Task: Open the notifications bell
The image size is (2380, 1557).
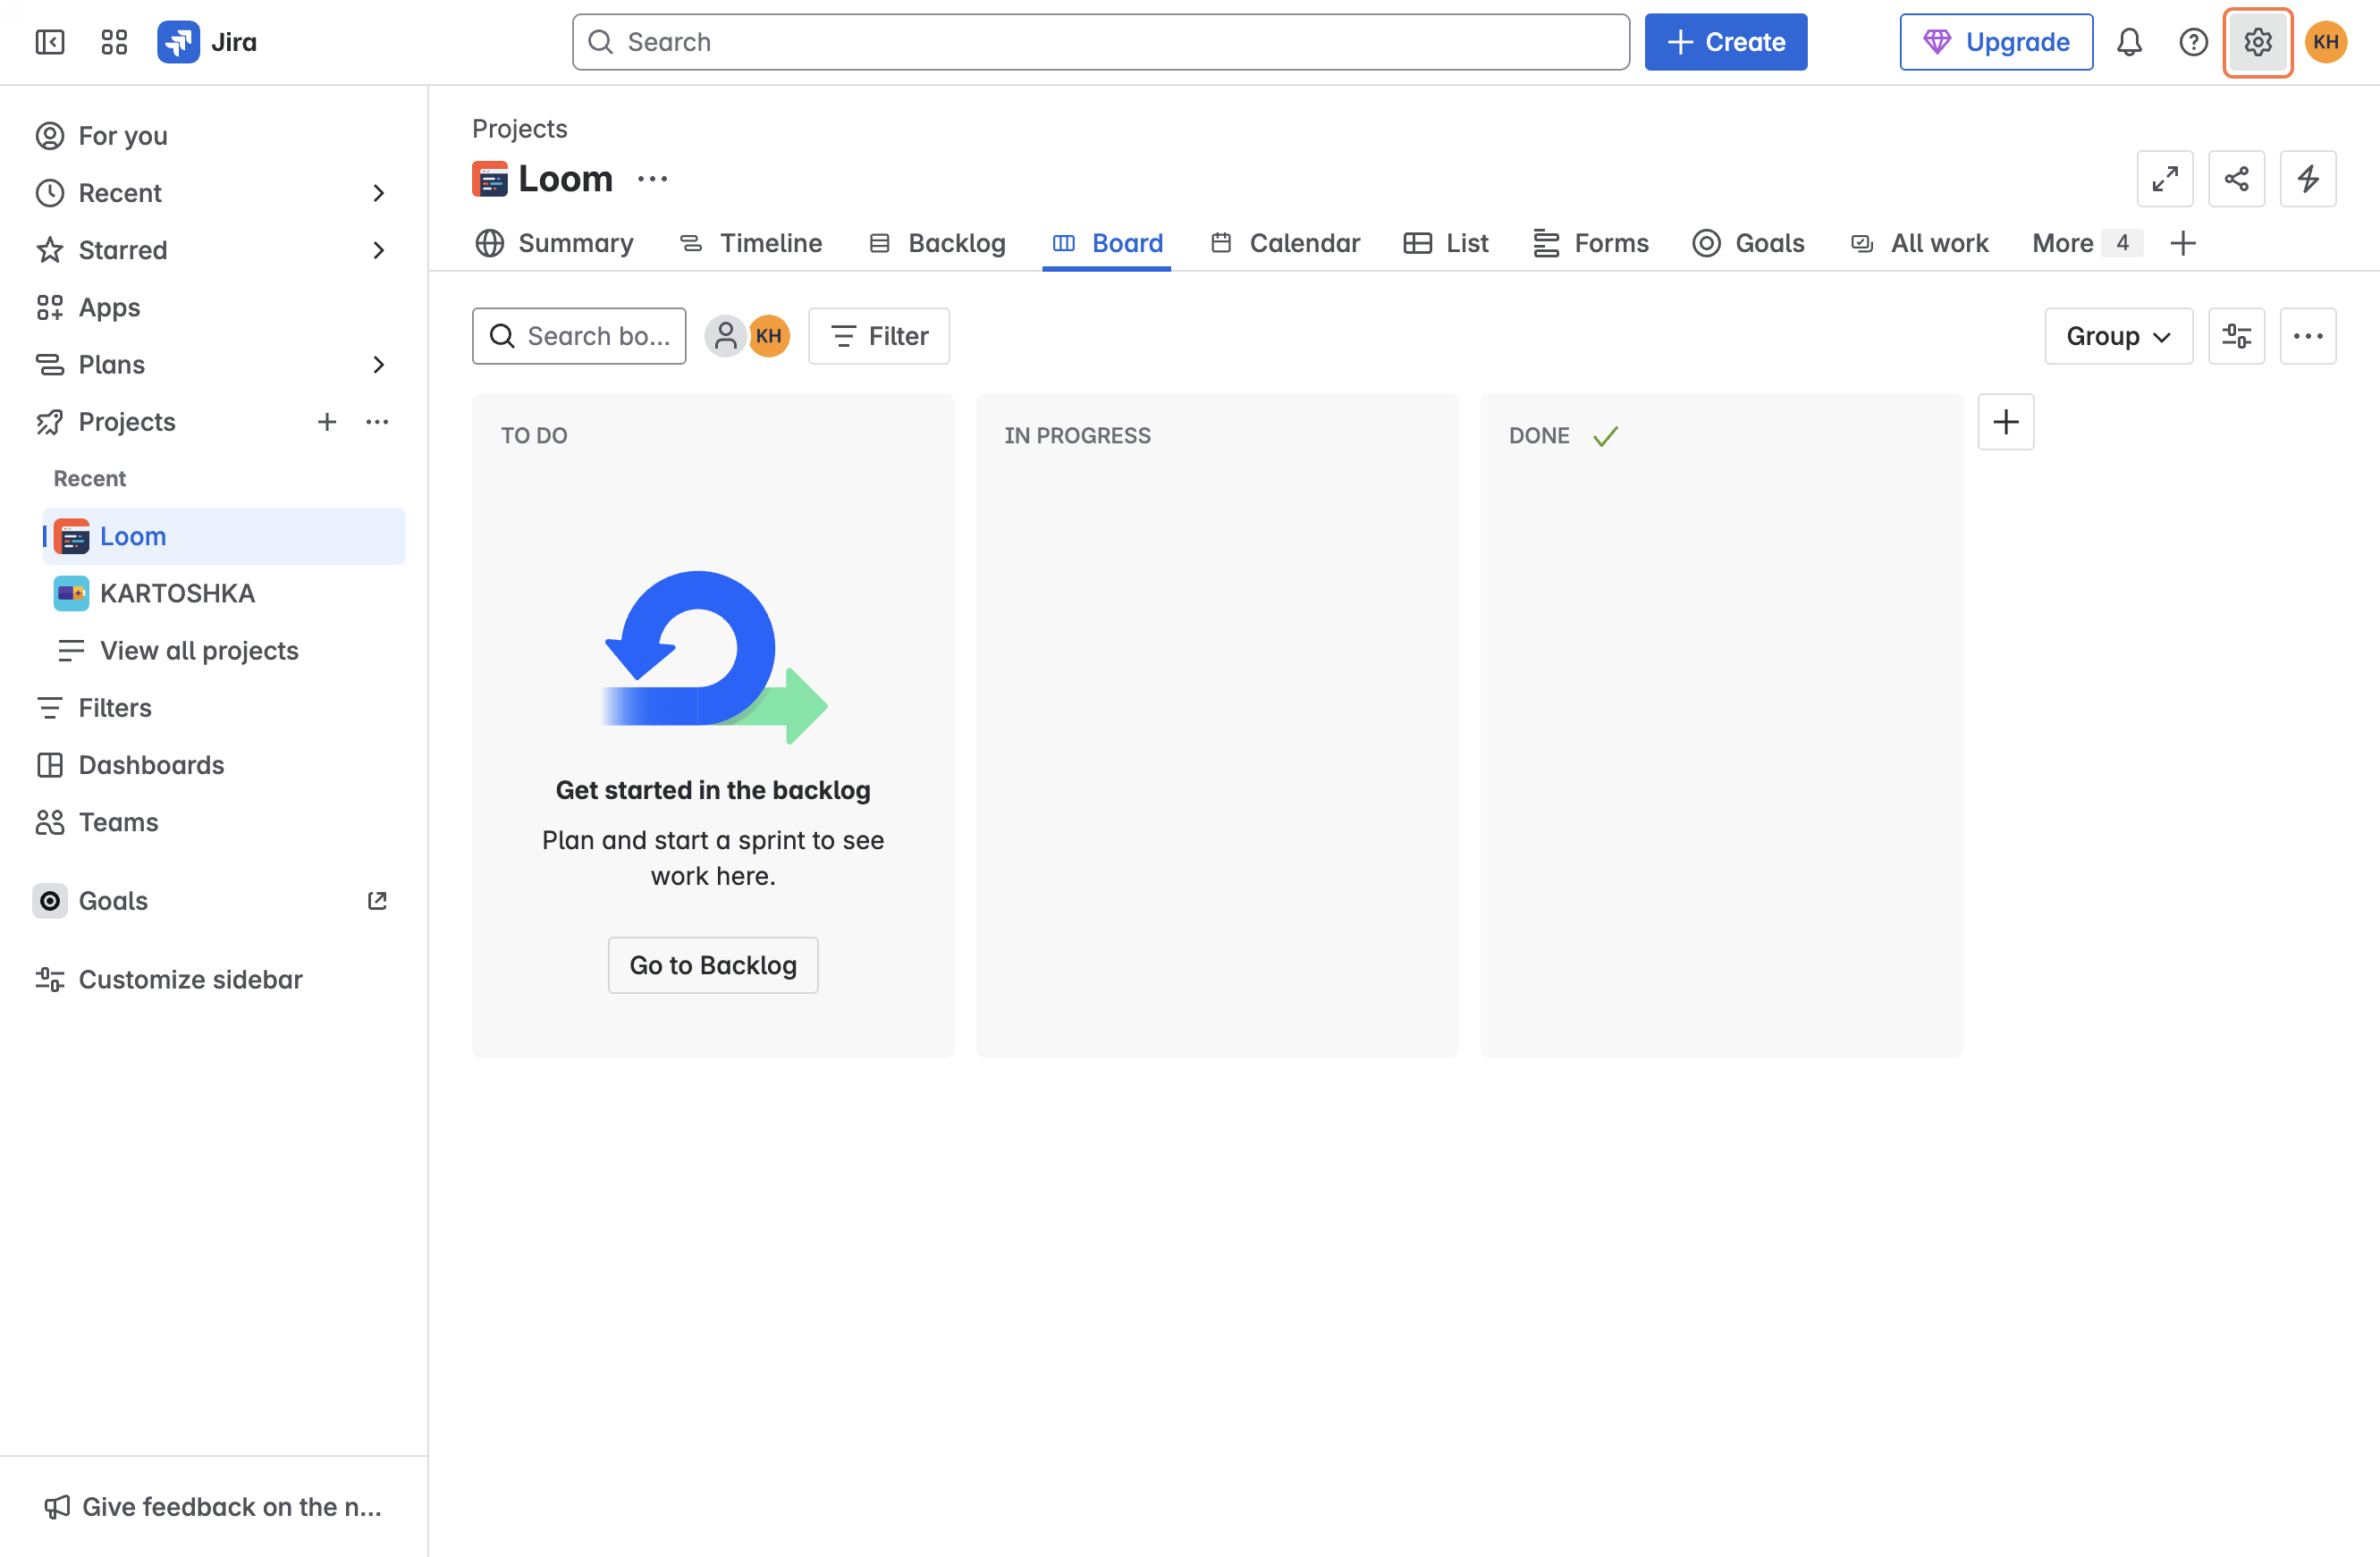Action: click(2129, 42)
